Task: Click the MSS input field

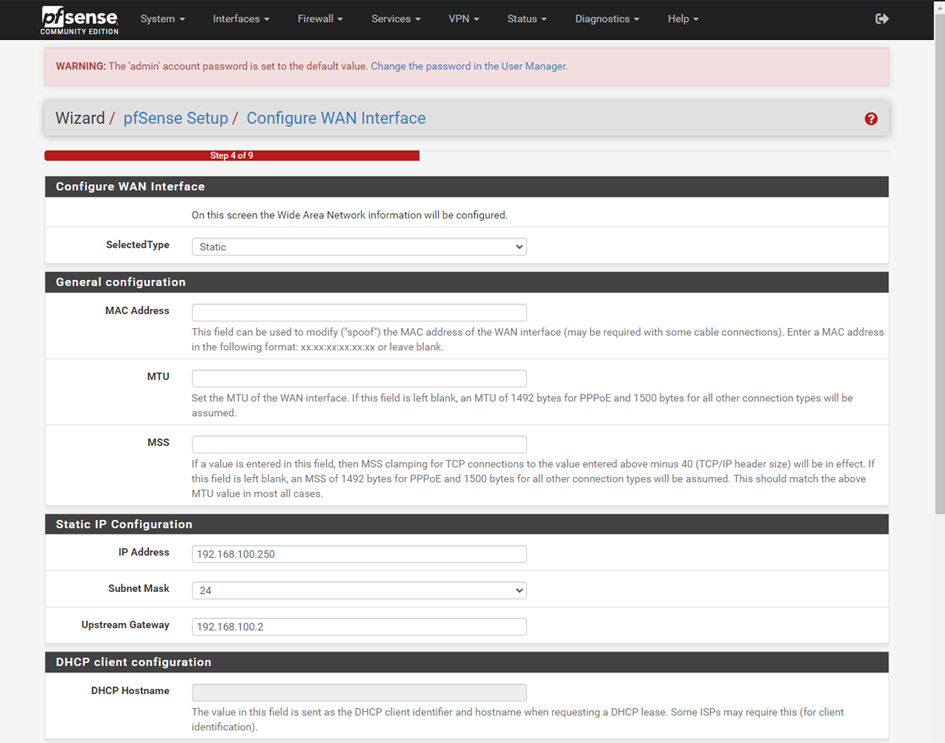Action: [x=359, y=444]
